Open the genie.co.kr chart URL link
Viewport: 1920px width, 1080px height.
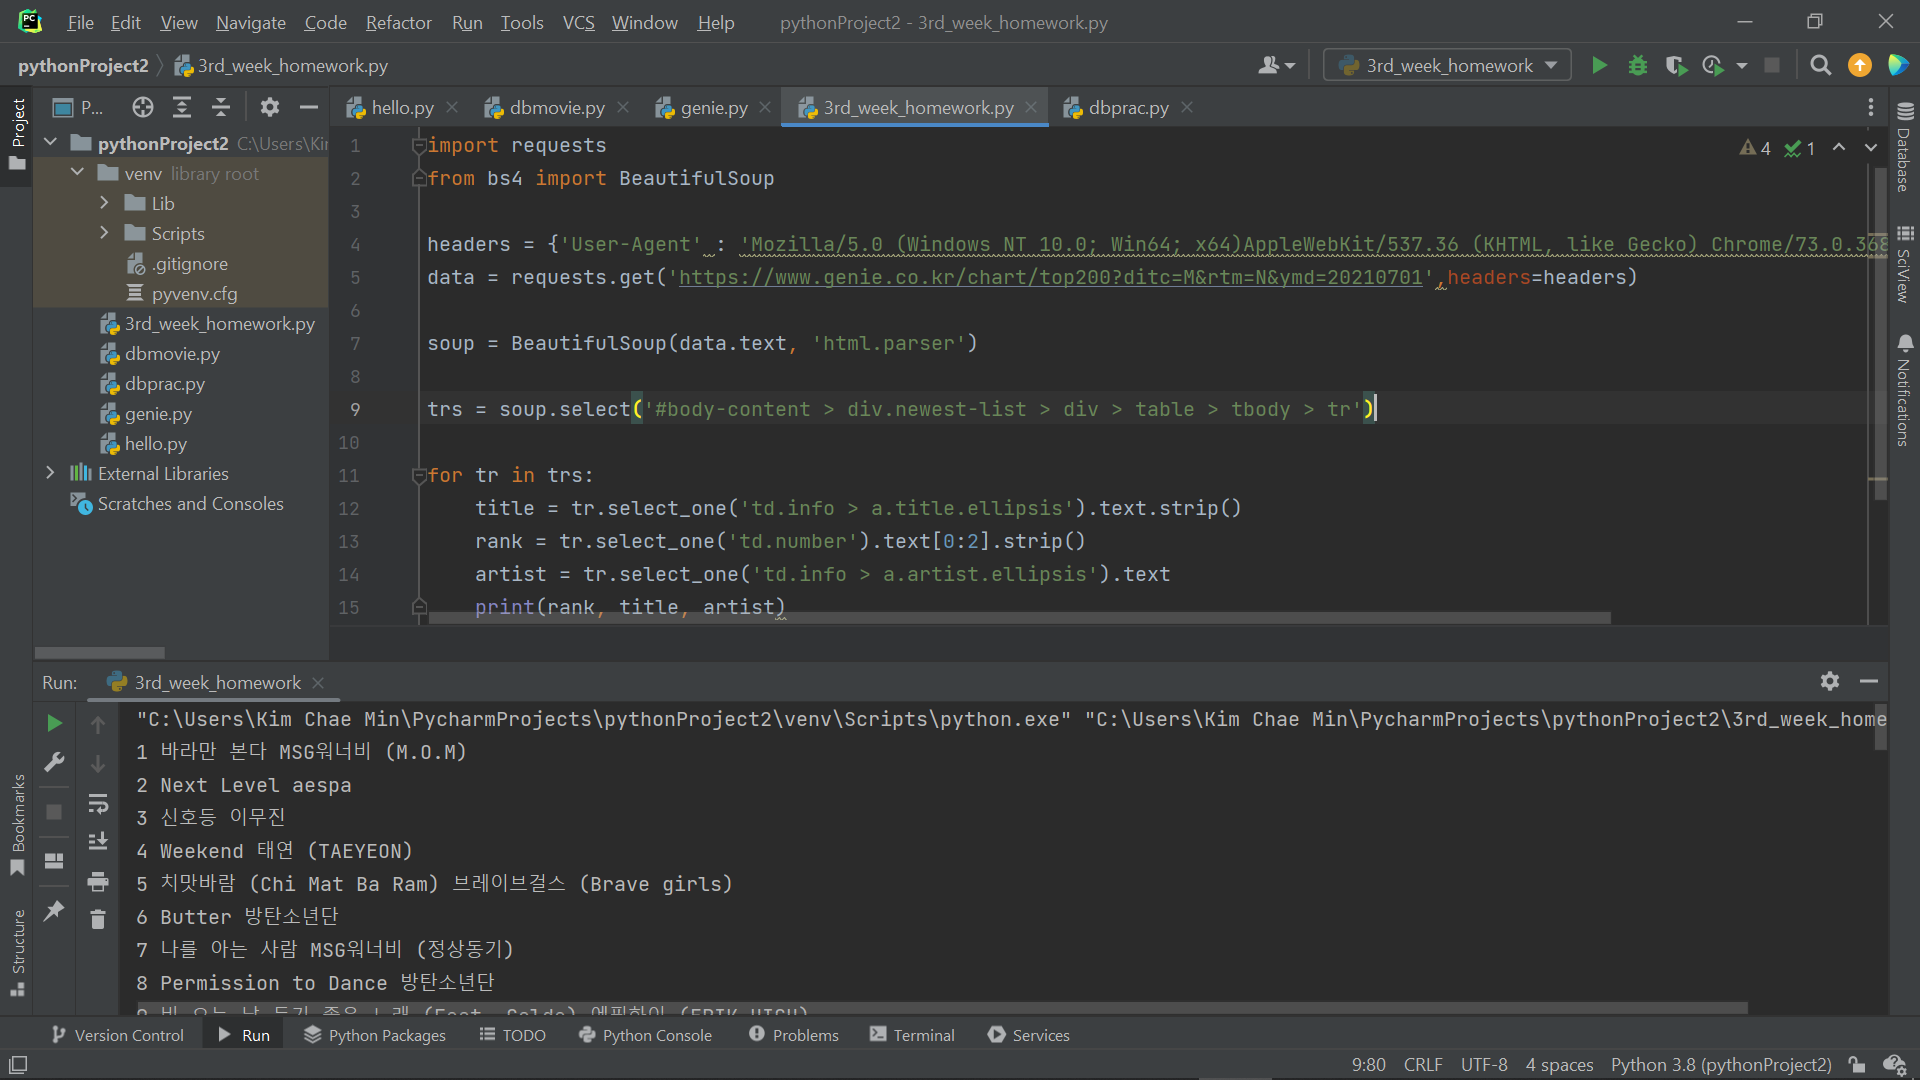point(1050,277)
